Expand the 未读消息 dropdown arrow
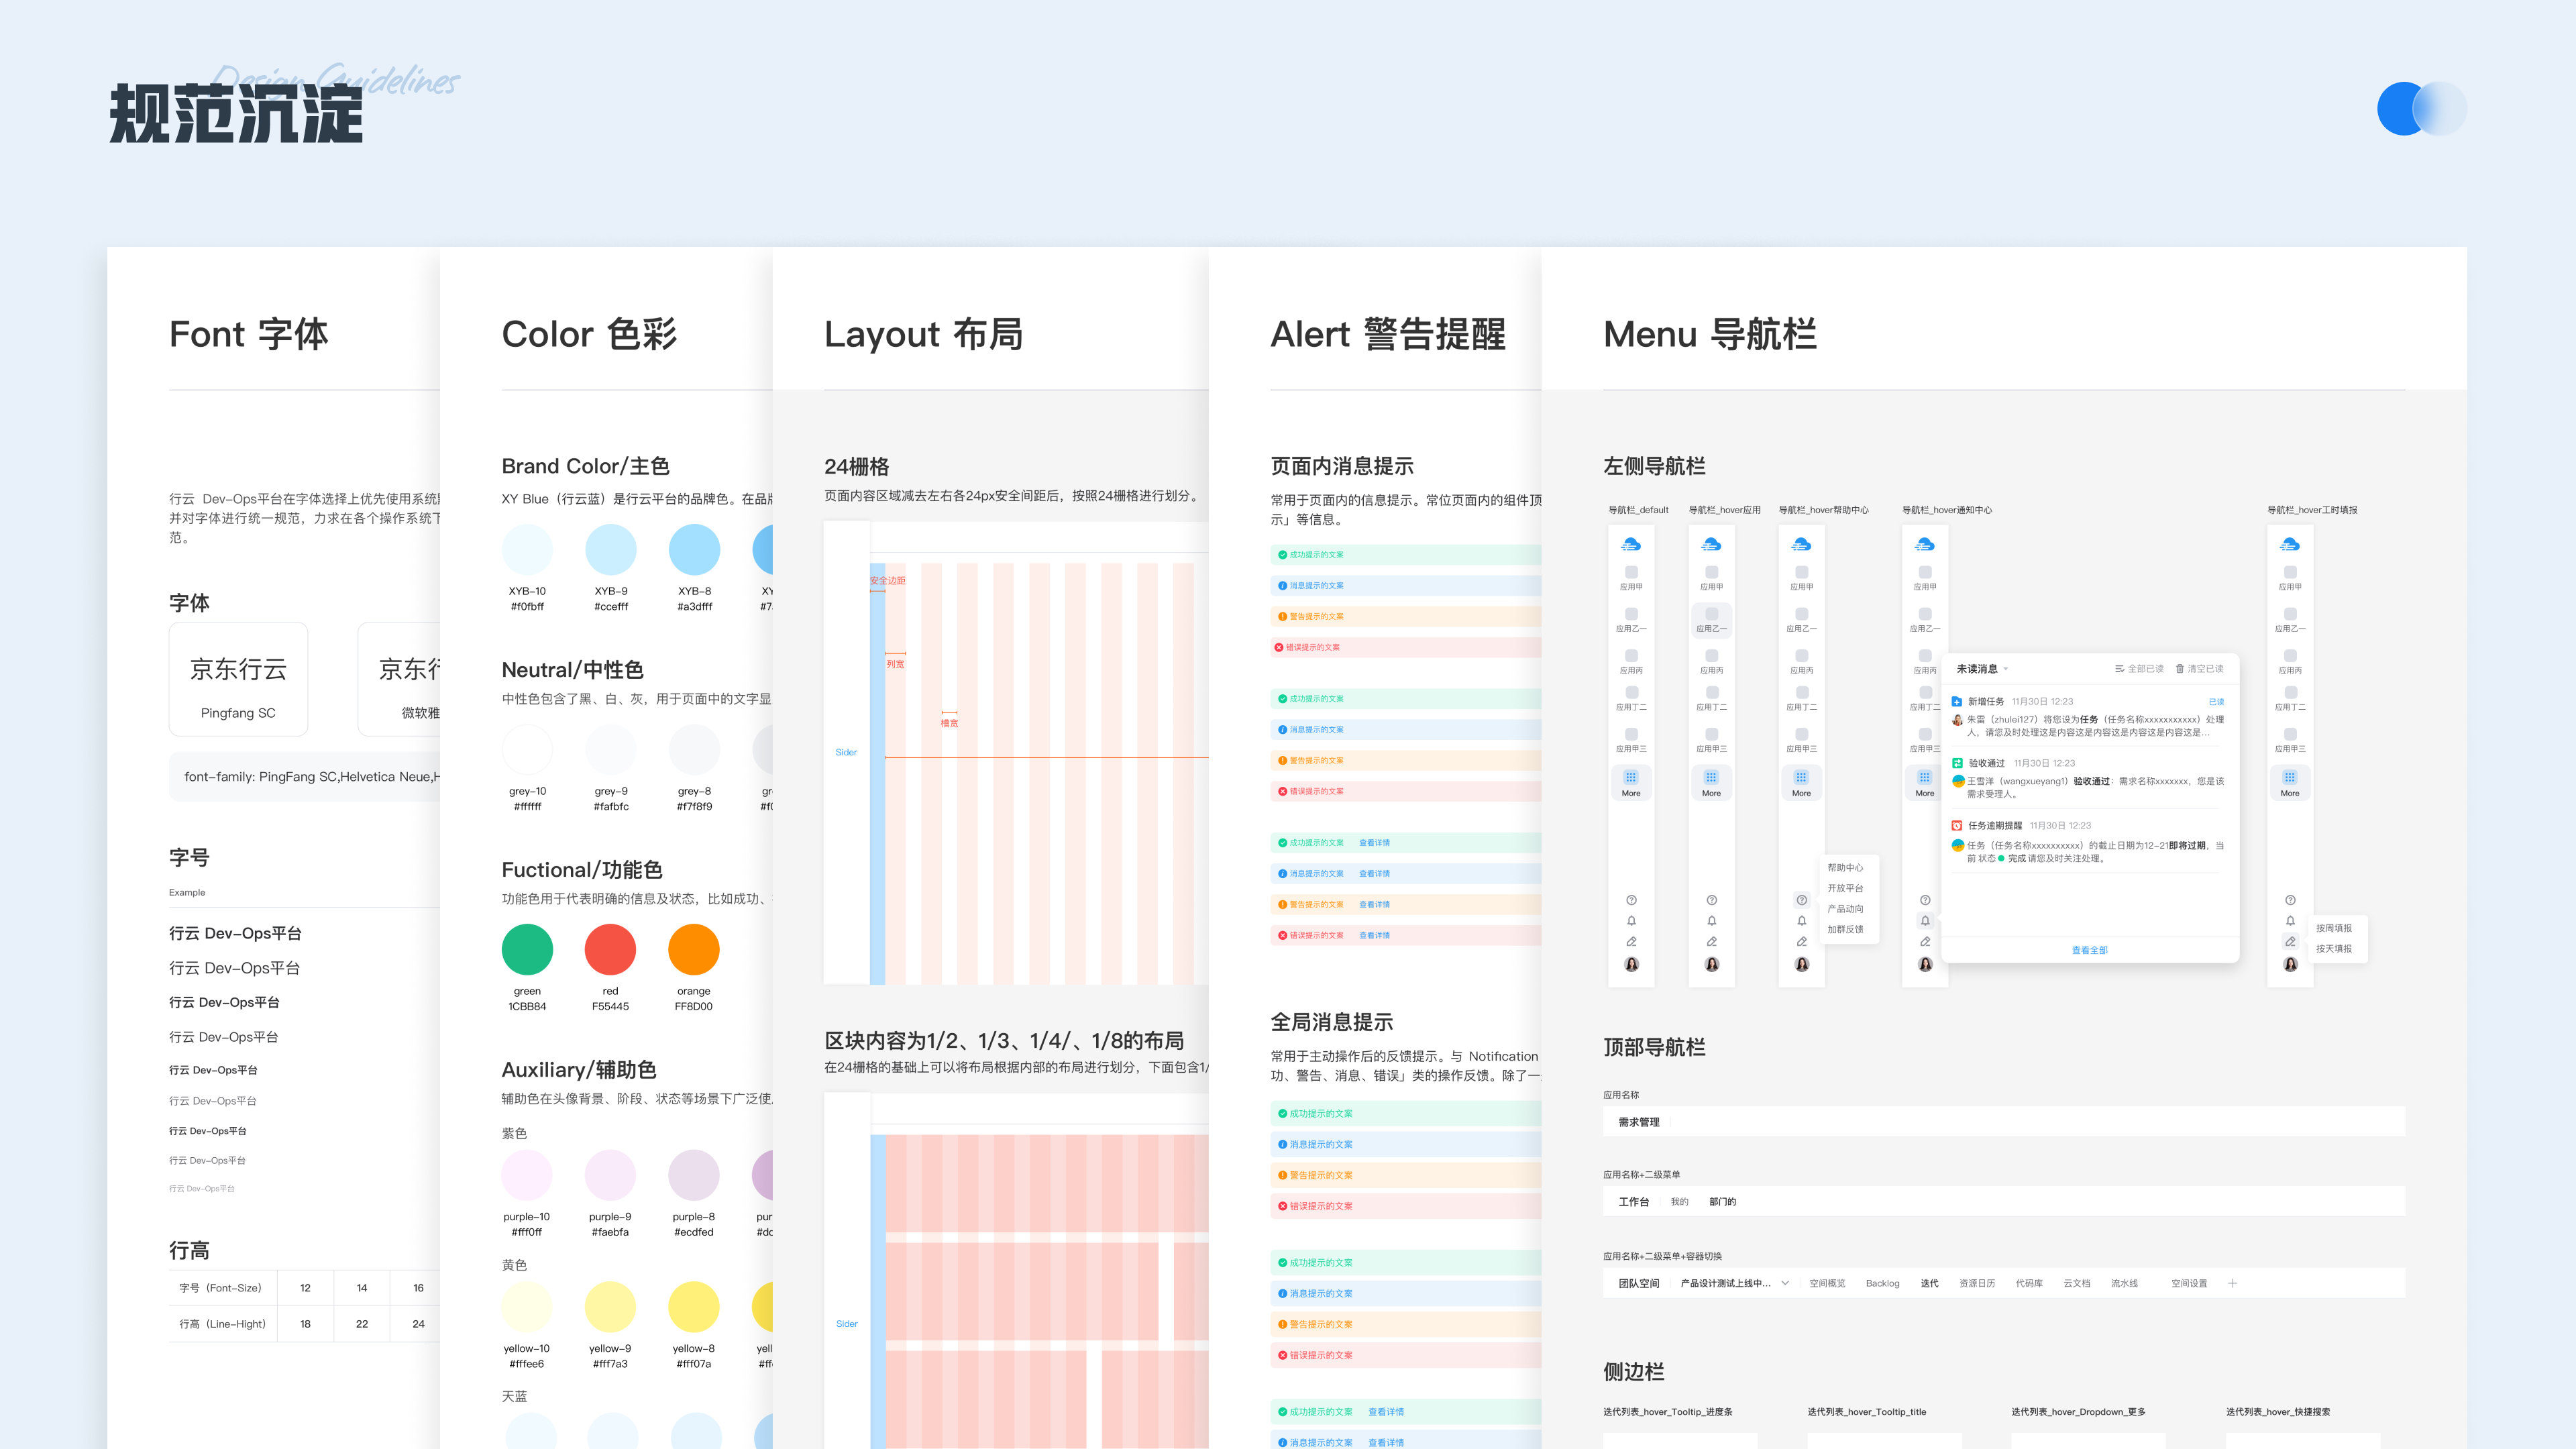Image resolution: width=2576 pixels, height=1449 pixels. coord(2006,669)
